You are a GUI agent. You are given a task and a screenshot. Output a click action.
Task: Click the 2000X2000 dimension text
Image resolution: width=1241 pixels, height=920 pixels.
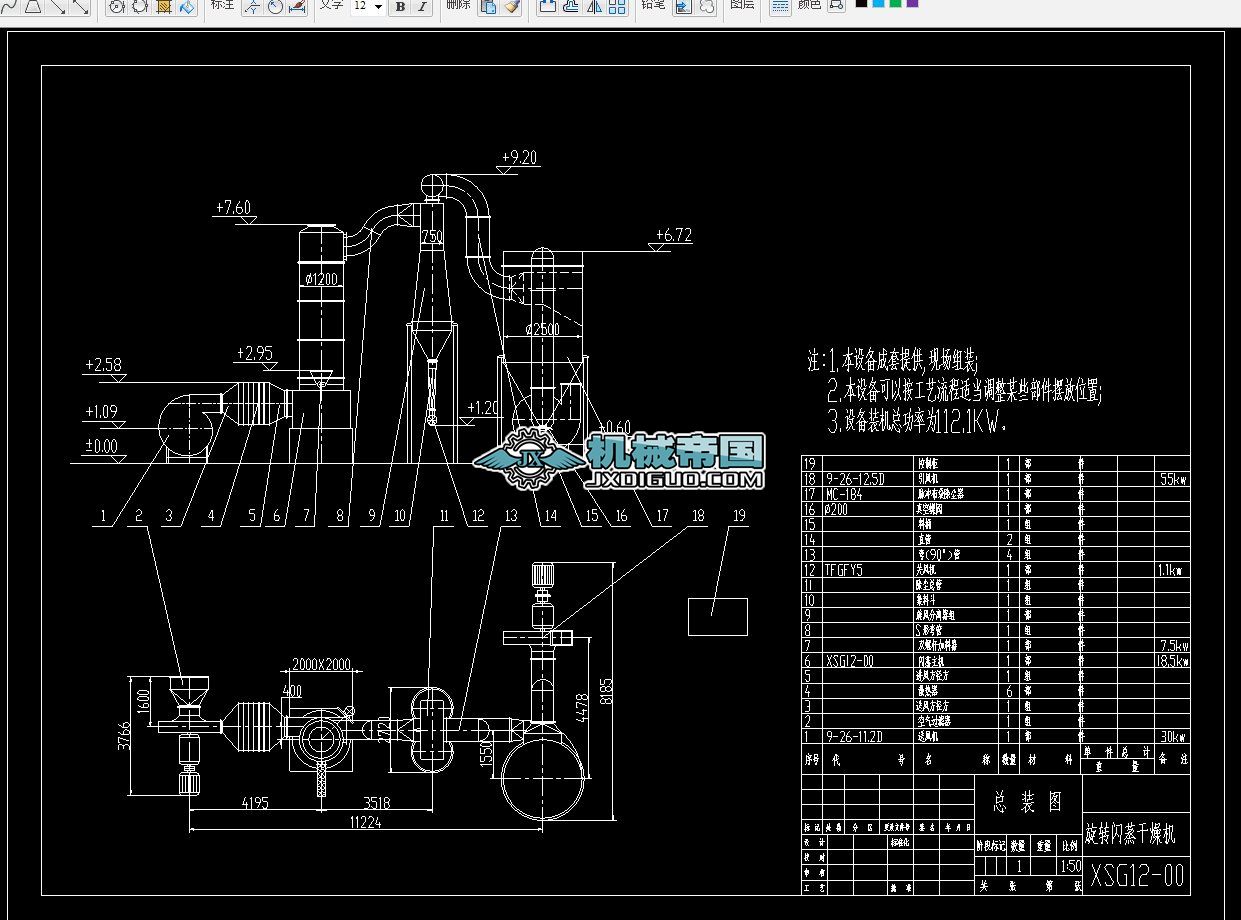(x=323, y=664)
